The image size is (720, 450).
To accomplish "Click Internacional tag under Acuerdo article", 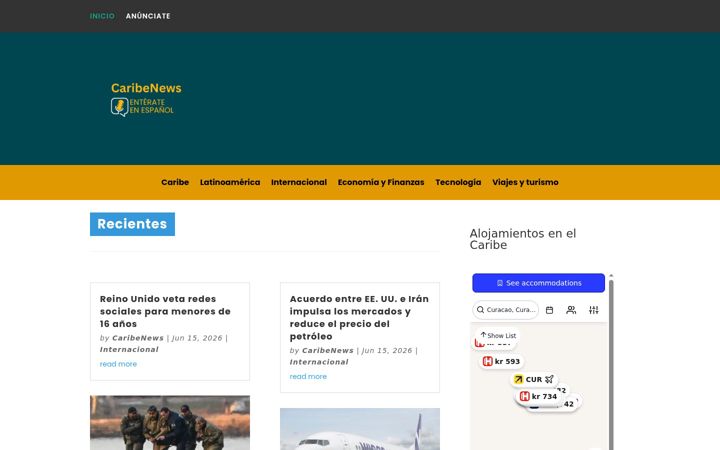I will (319, 362).
